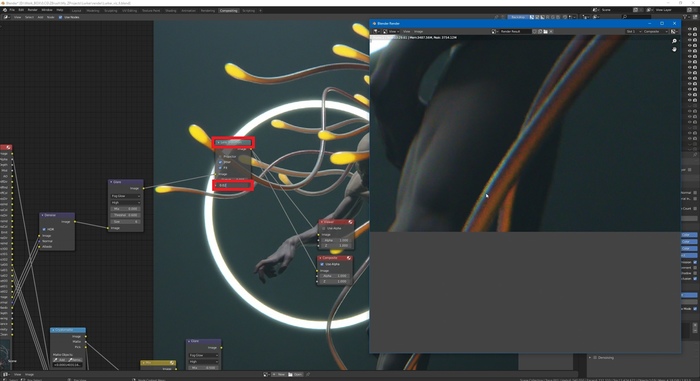Toggle the Backdrop button
Image resolution: width=700 pixels, height=381 pixels.
click(518, 17)
